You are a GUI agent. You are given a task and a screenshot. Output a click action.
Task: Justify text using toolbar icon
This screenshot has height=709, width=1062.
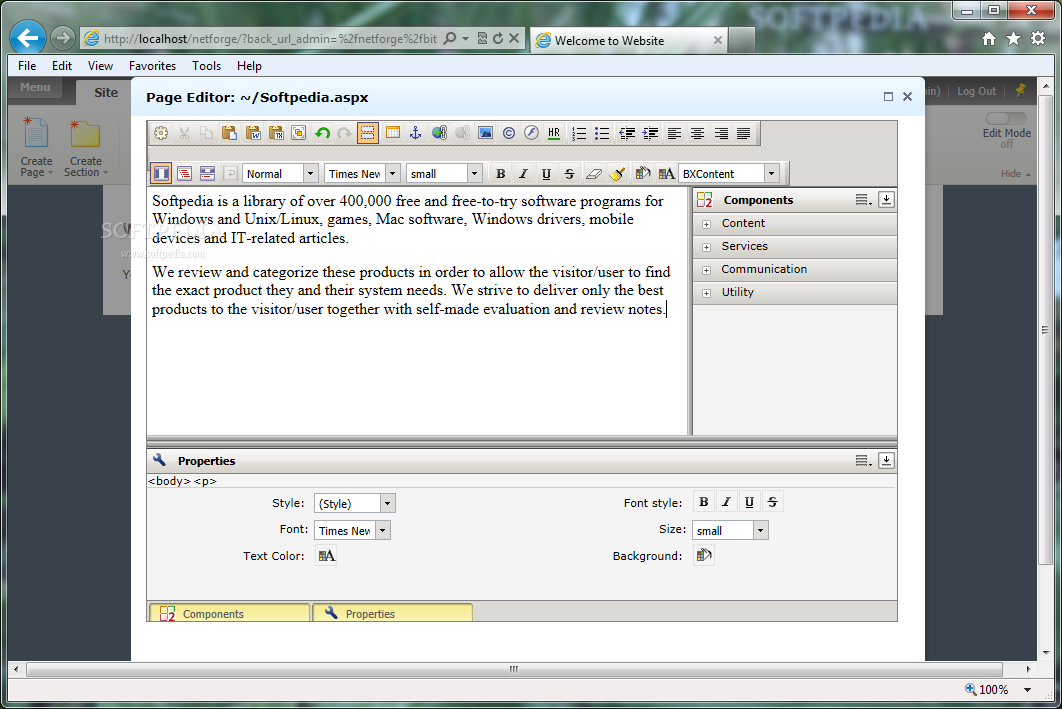point(744,133)
